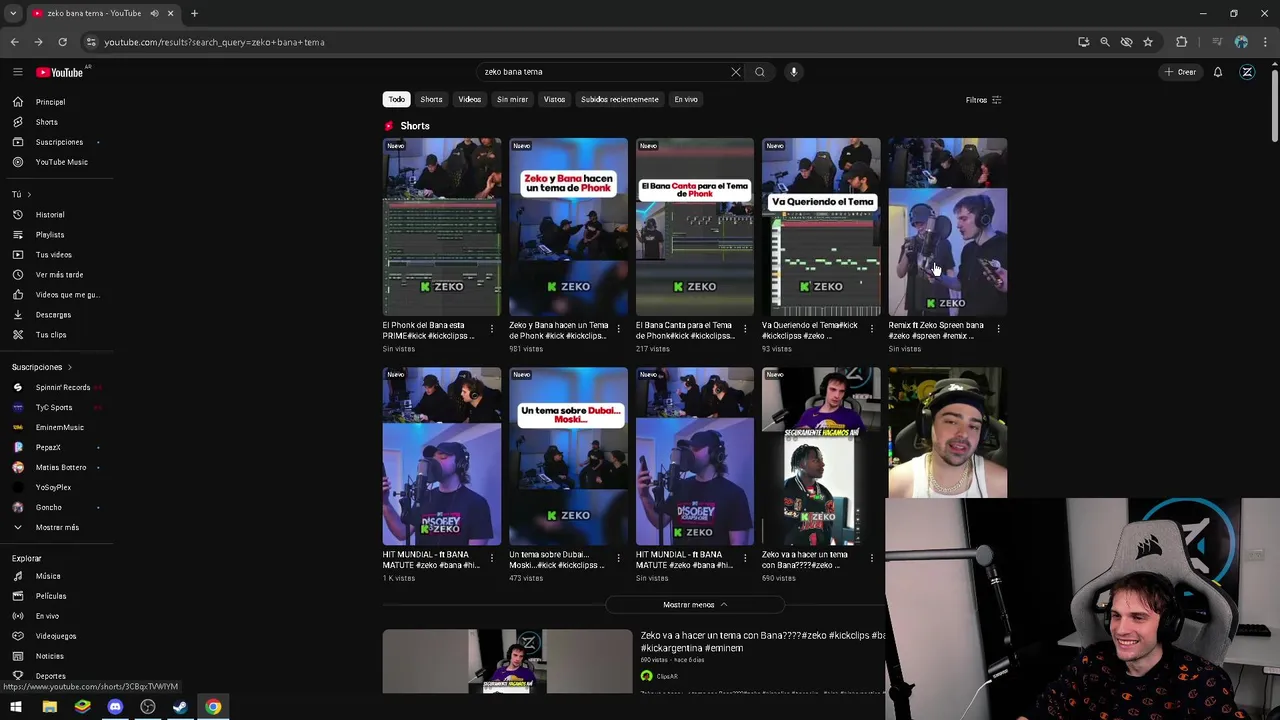
Task: Select the Videos filter chip
Action: 470,99
